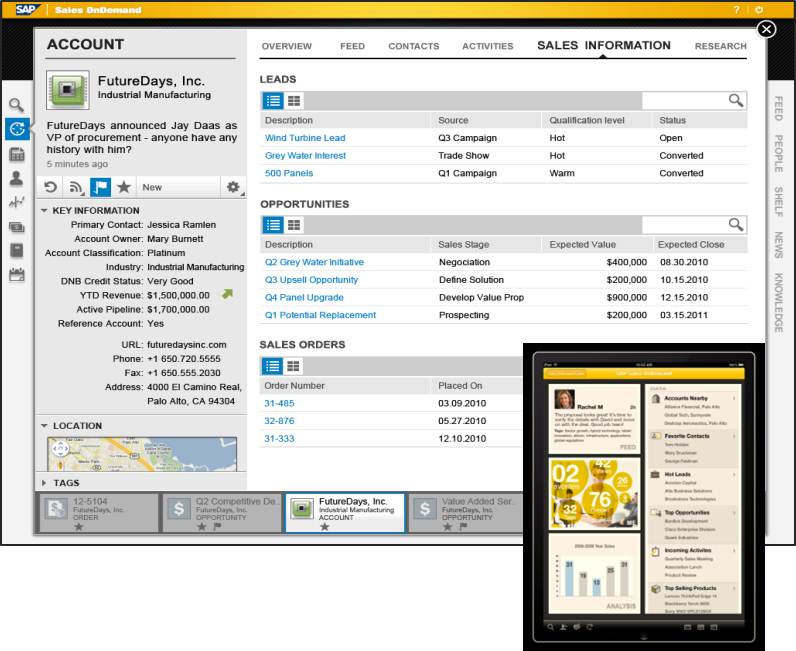796x651 pixels.
Task: Open the calculator icon in sidebar
Action: pos(17,154)
